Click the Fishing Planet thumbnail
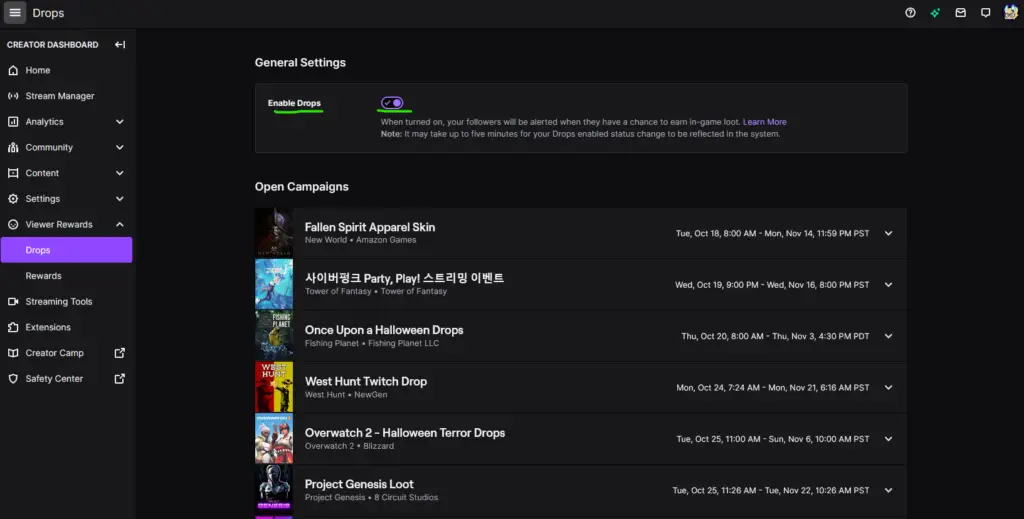 [x=274, y=336]
